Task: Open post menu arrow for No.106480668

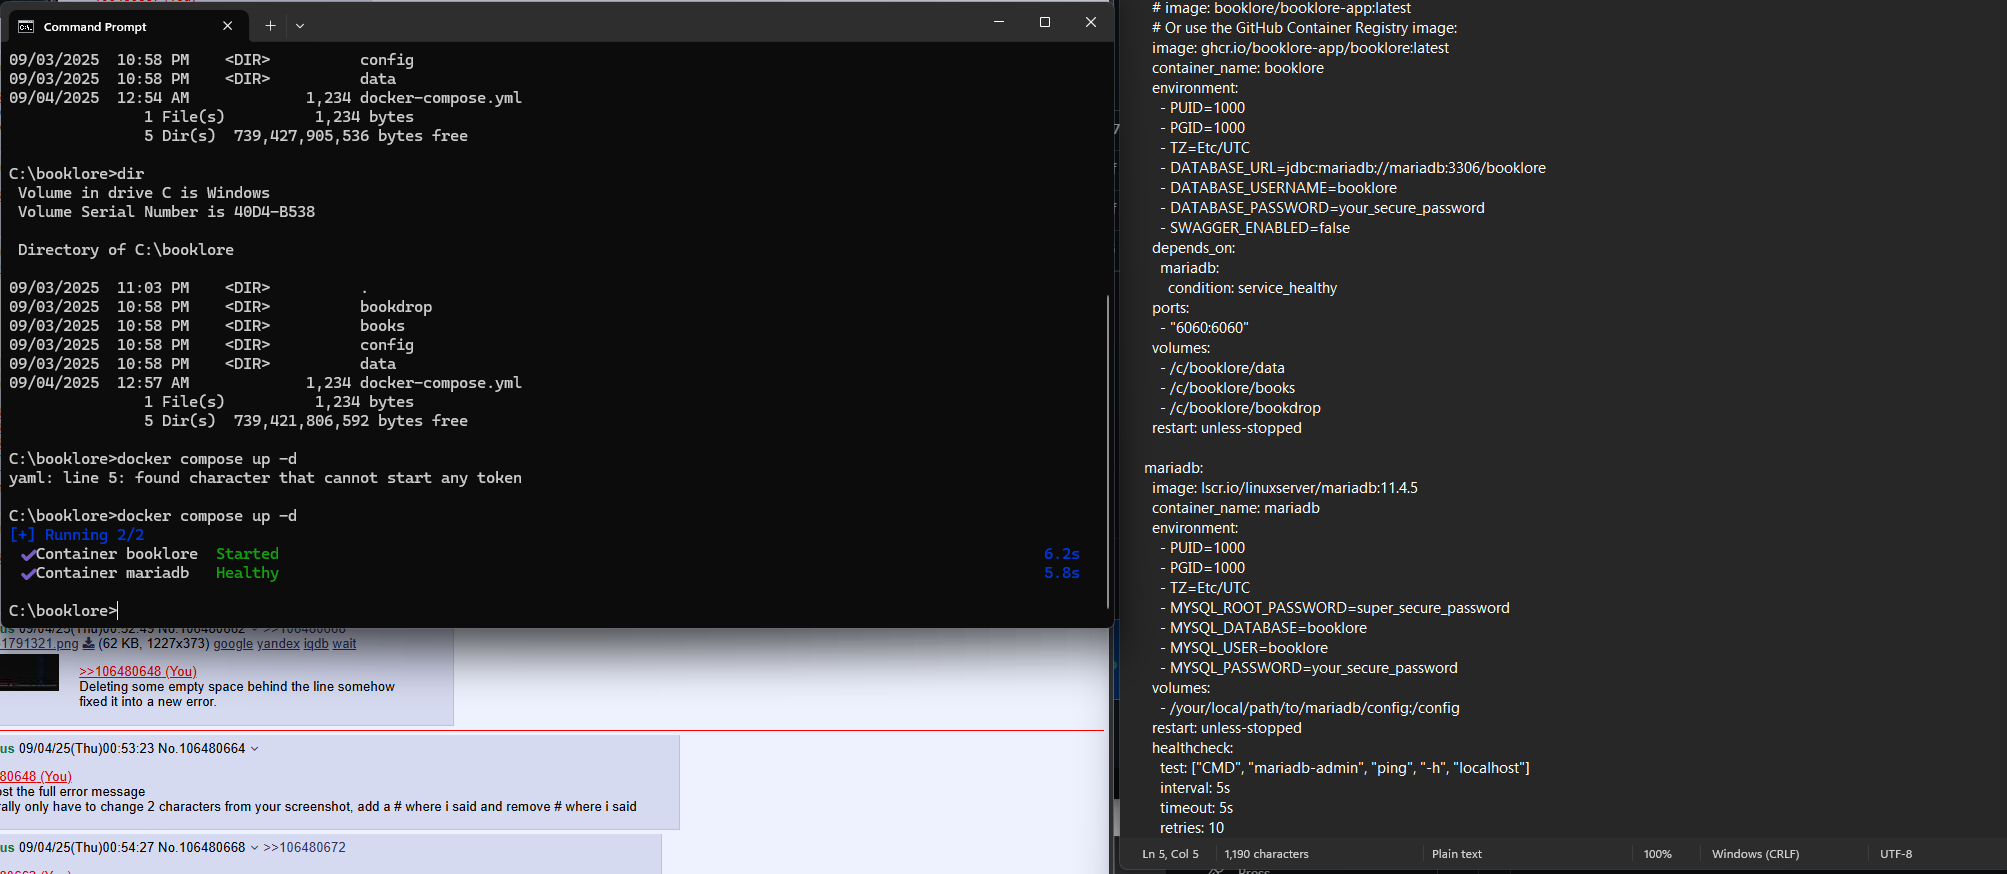Action: (254, 848)
